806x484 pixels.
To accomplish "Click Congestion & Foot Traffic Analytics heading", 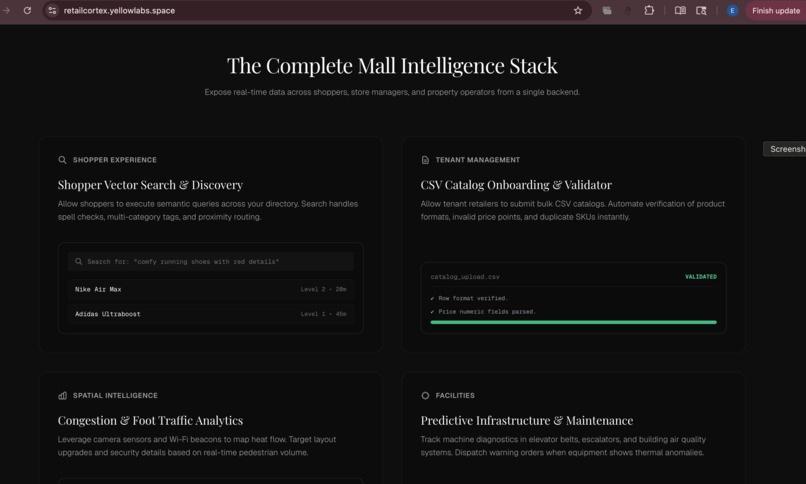I will point(150,420).
